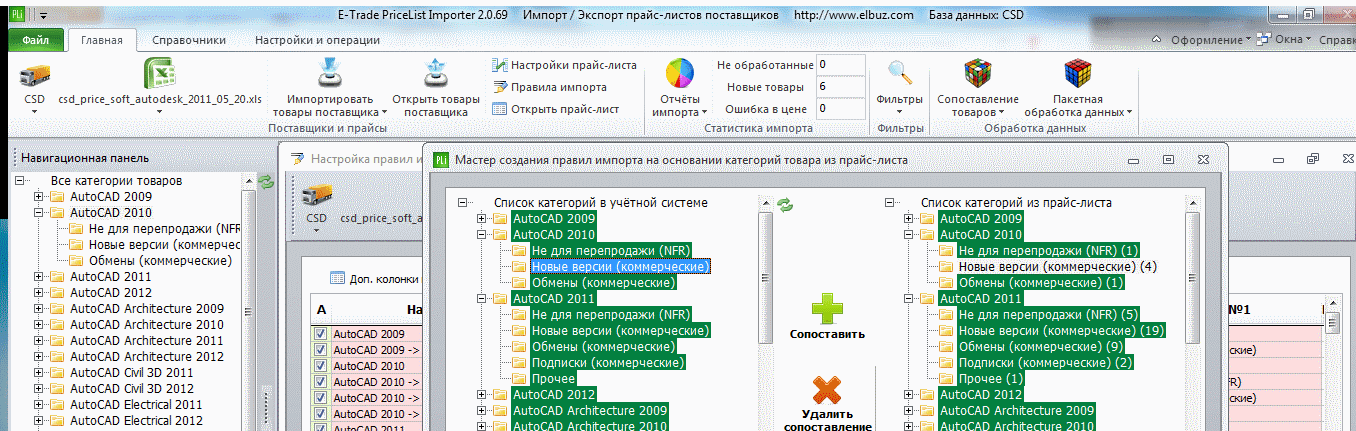
Task: Switch to Справочники ribbon tab
Action: click(189, 40)
